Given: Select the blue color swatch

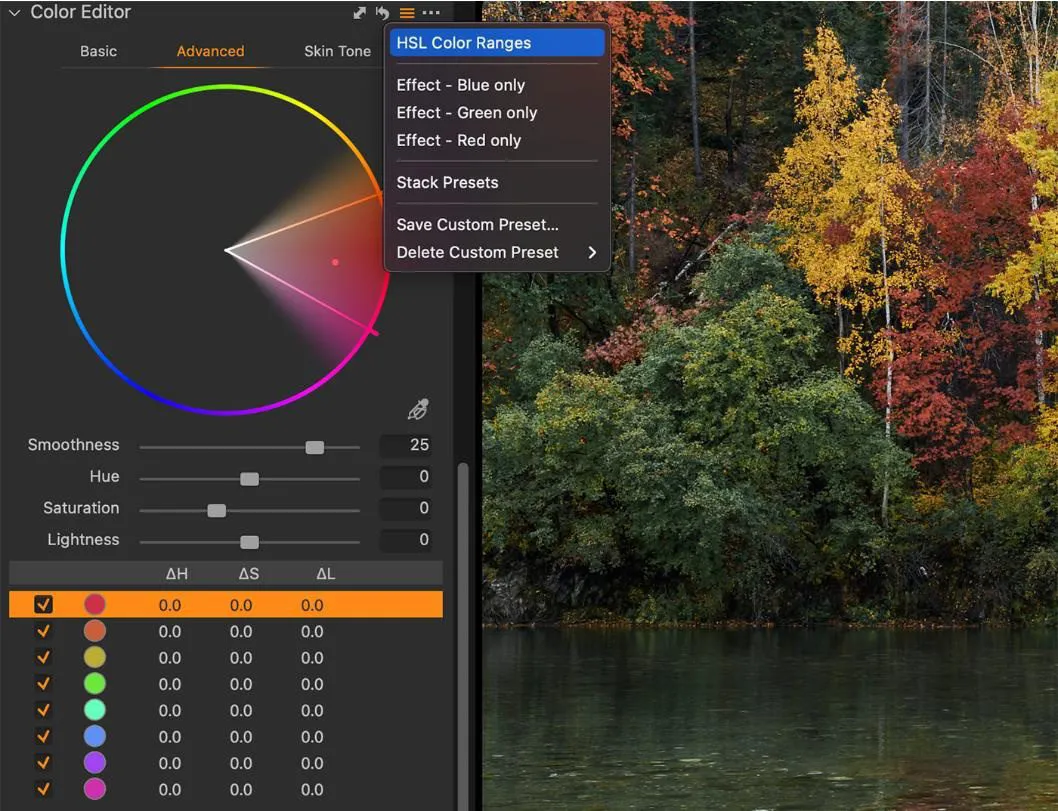Looking at the screenshot, I should [95, 736].
